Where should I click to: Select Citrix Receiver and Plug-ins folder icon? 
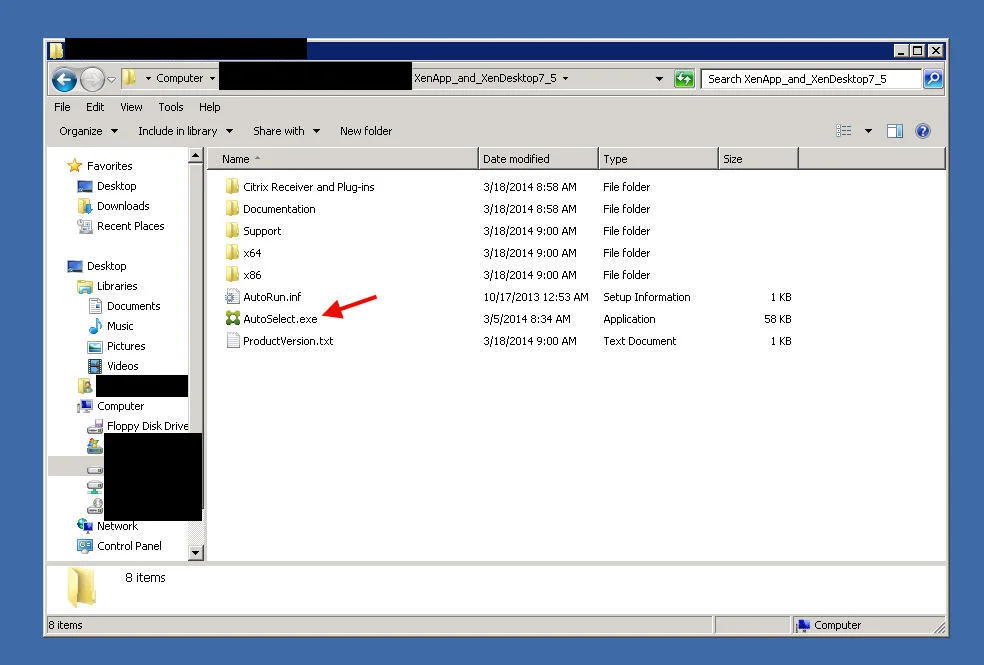pyautogui.click(x=232, y=186)
